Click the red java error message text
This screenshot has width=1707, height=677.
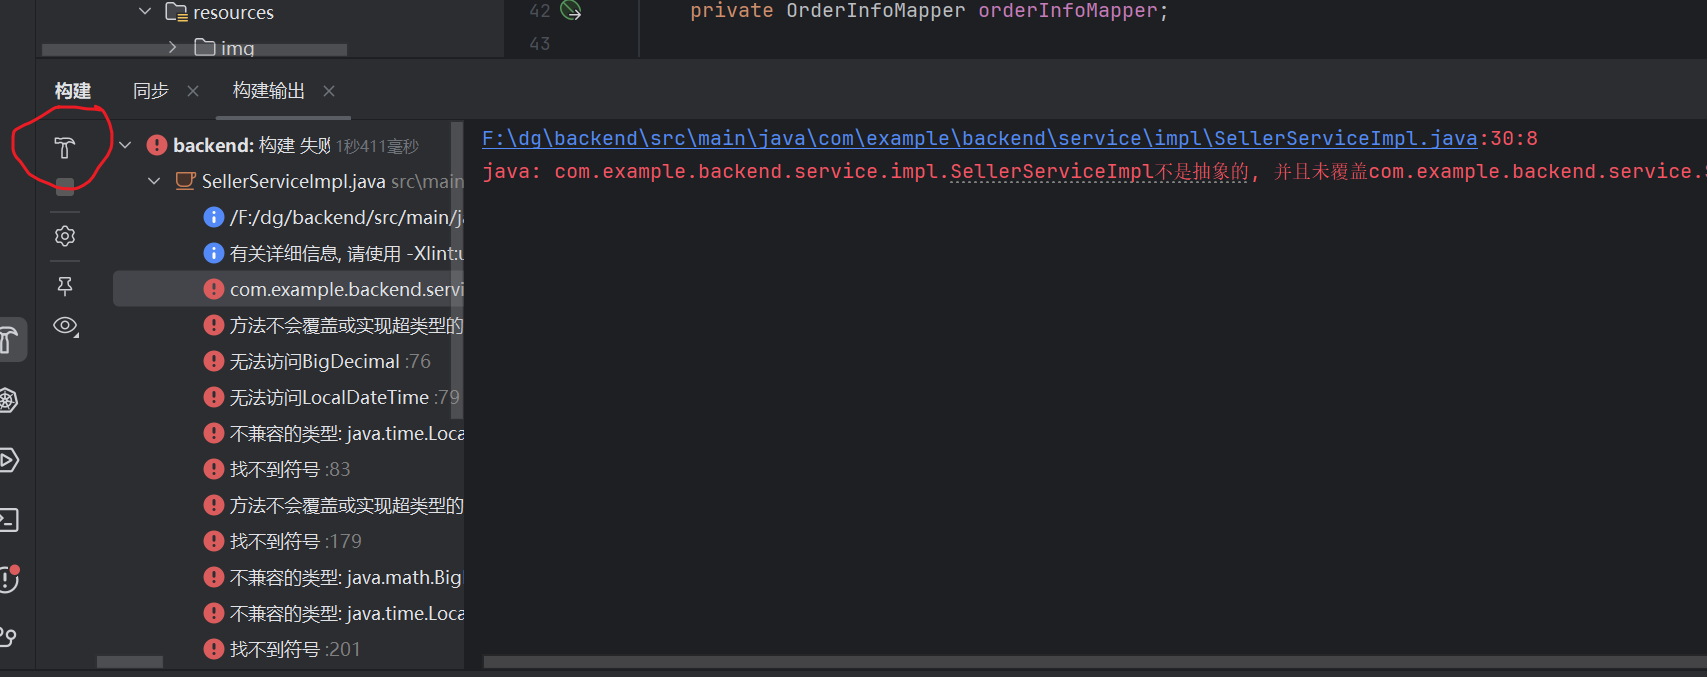1094,172
